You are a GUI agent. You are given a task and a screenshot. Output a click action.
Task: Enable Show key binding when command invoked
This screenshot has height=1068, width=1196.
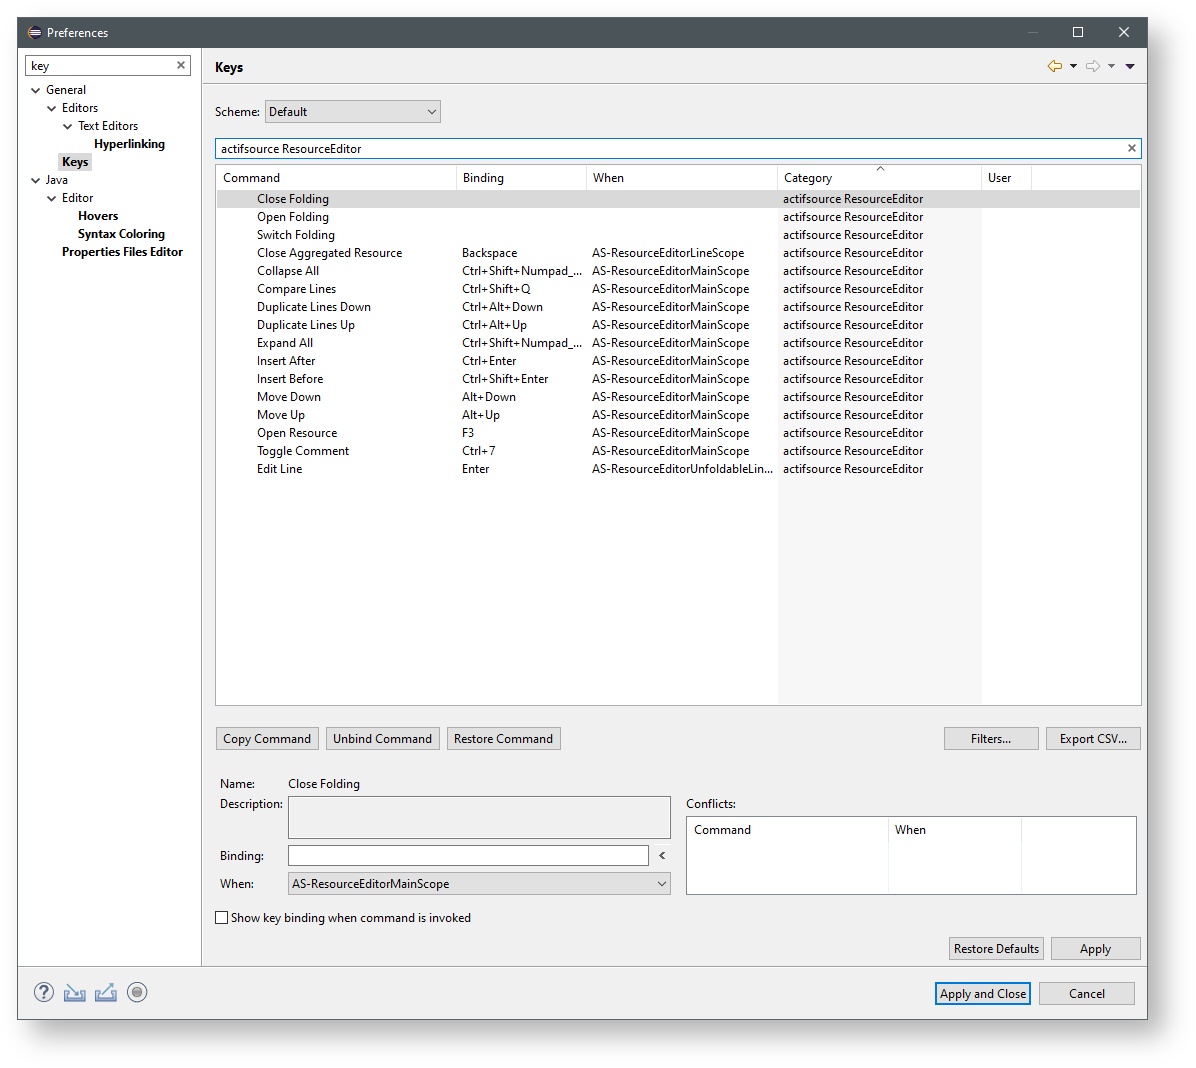tap(222, 917)
